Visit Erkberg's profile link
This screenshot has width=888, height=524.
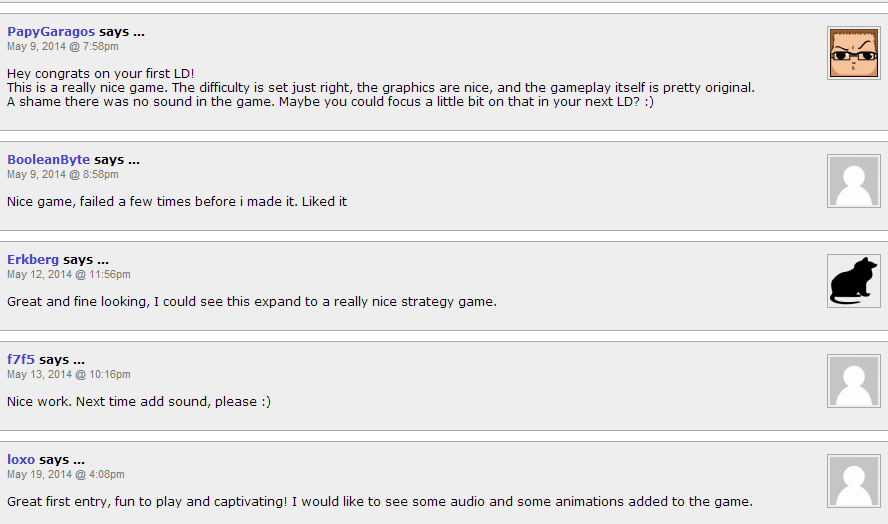click(33, 259)
